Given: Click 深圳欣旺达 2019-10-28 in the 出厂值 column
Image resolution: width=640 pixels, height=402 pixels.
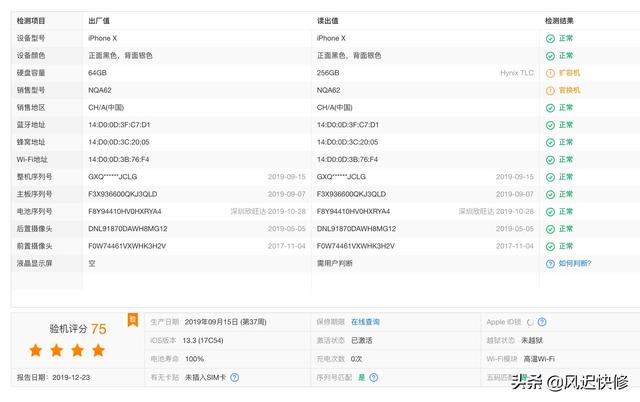Looking at the screenshot, I should 268,211.
